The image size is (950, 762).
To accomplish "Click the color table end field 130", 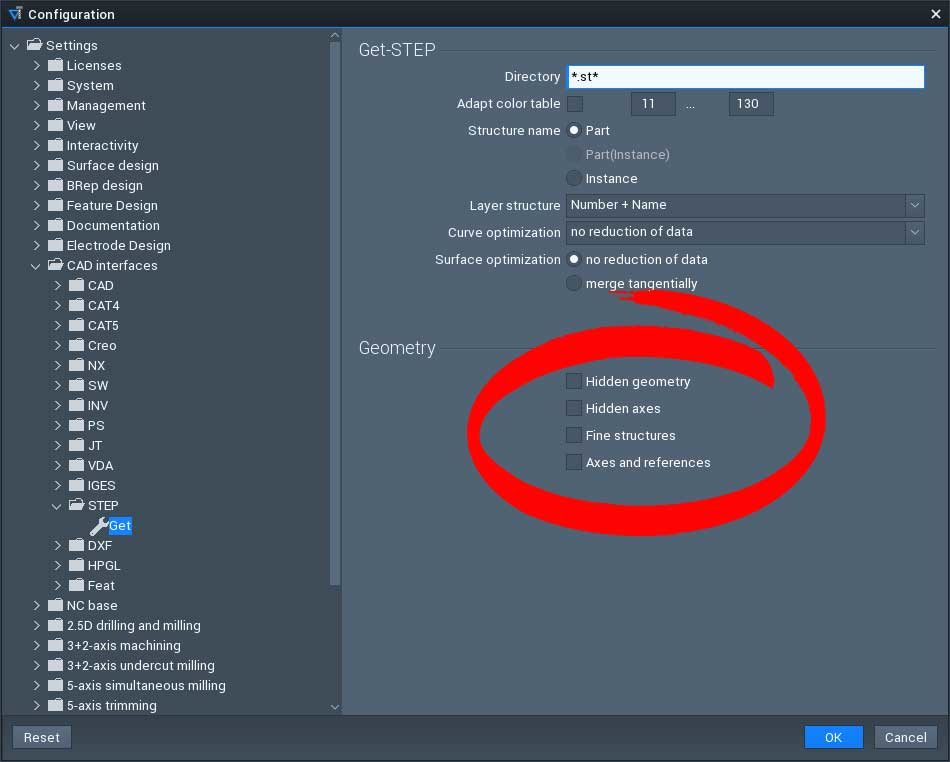I will 751,104.
